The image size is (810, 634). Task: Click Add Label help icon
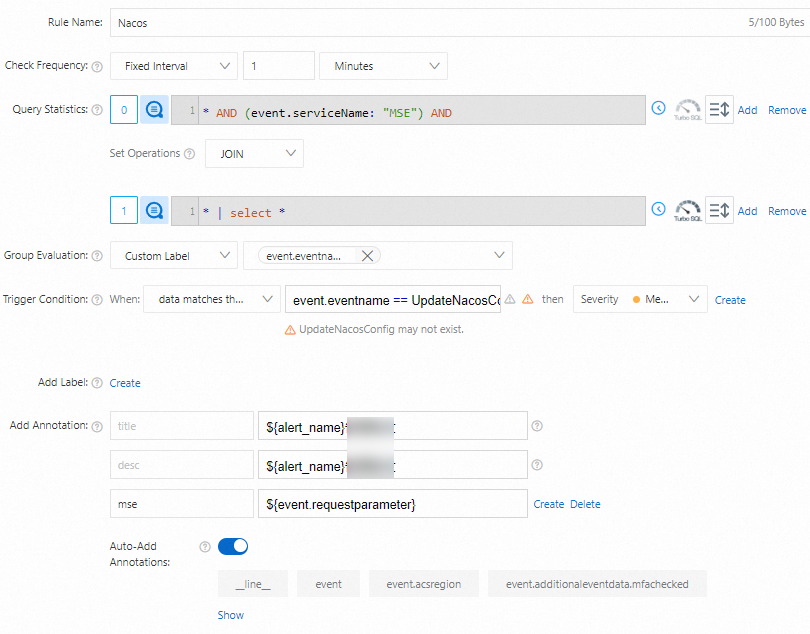coord(97,383)
